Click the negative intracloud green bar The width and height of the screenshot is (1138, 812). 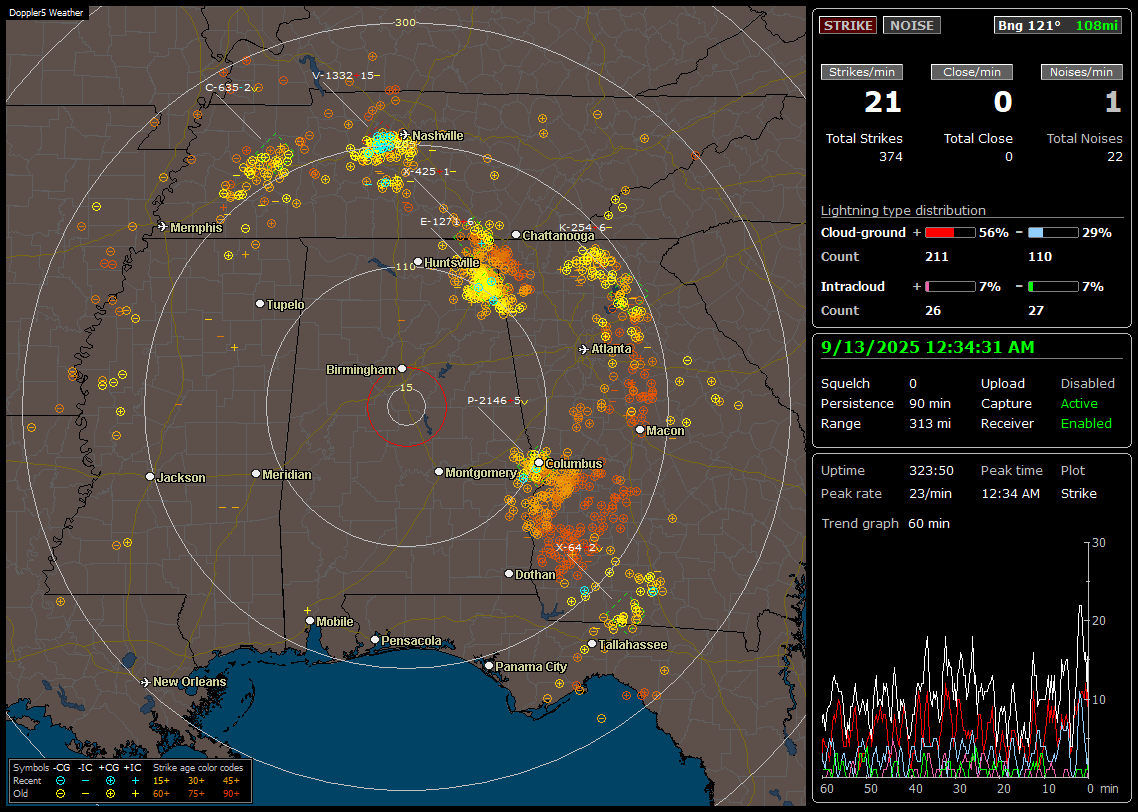tap(1053, 287)
